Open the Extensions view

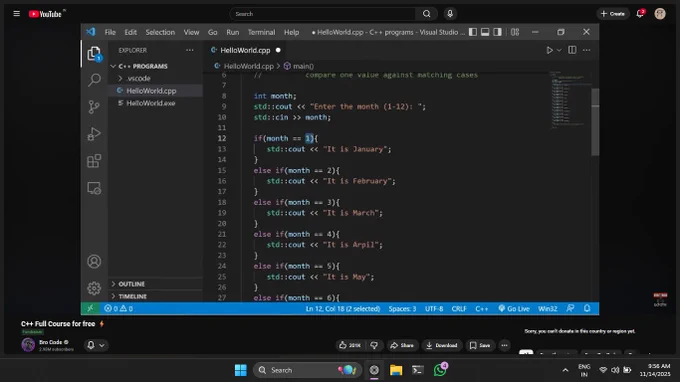point(94,161)
